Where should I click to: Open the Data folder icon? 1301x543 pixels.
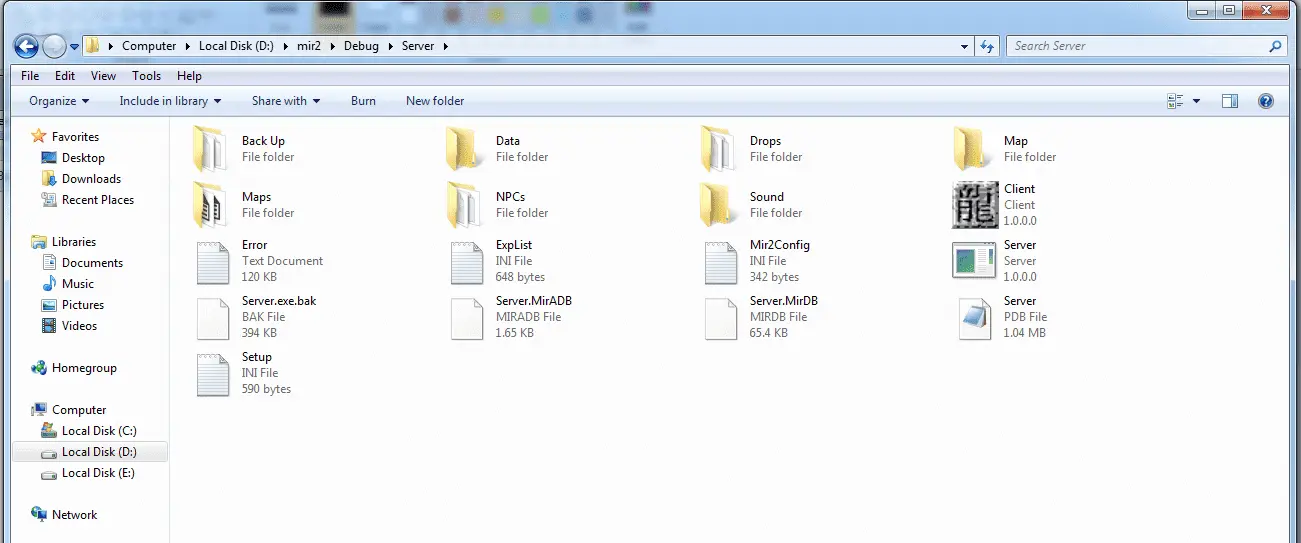[465, 149]
